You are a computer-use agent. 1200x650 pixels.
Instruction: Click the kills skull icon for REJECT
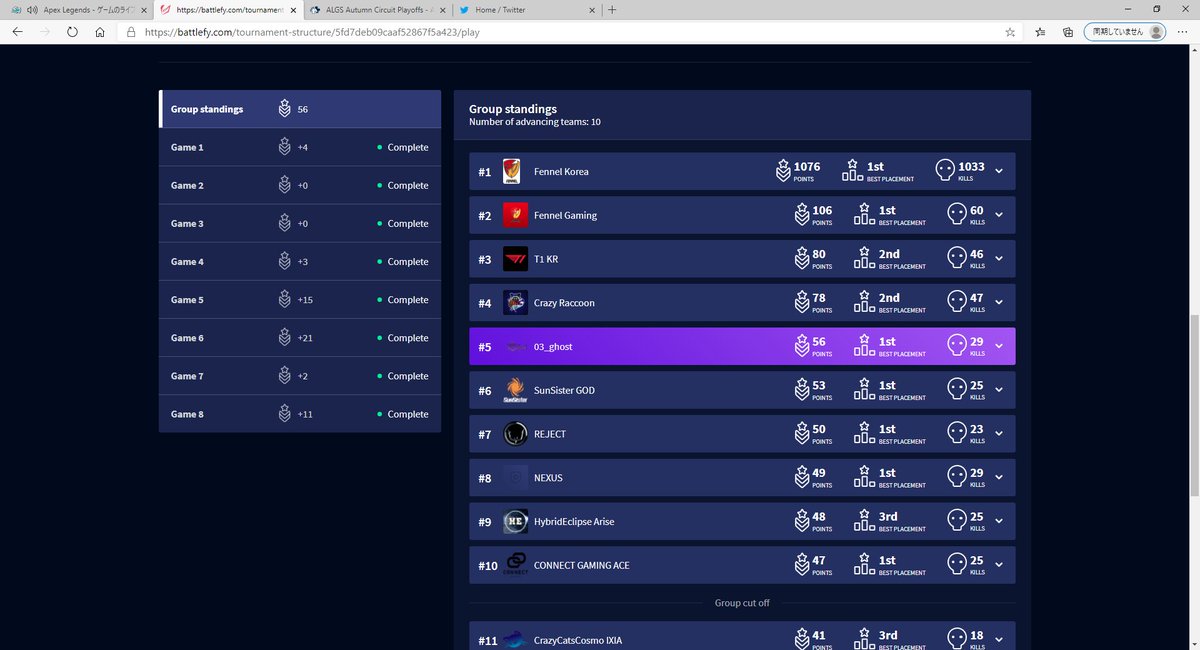click(955, 434)
